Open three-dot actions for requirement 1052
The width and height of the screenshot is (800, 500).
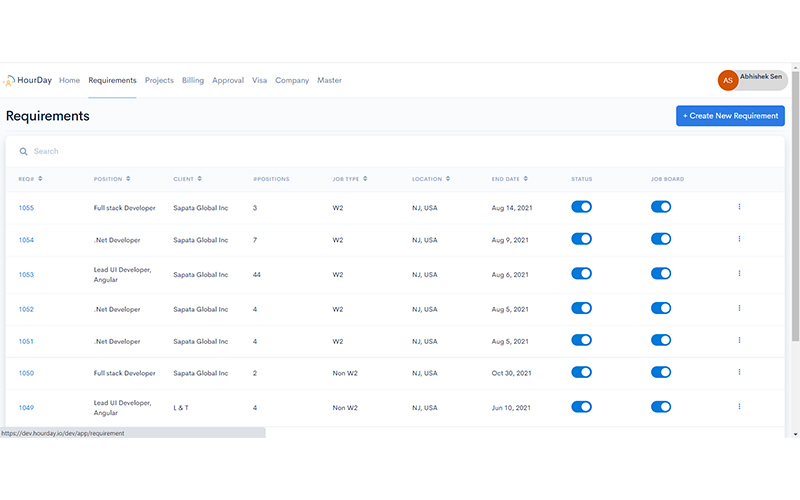coord(739,309)
